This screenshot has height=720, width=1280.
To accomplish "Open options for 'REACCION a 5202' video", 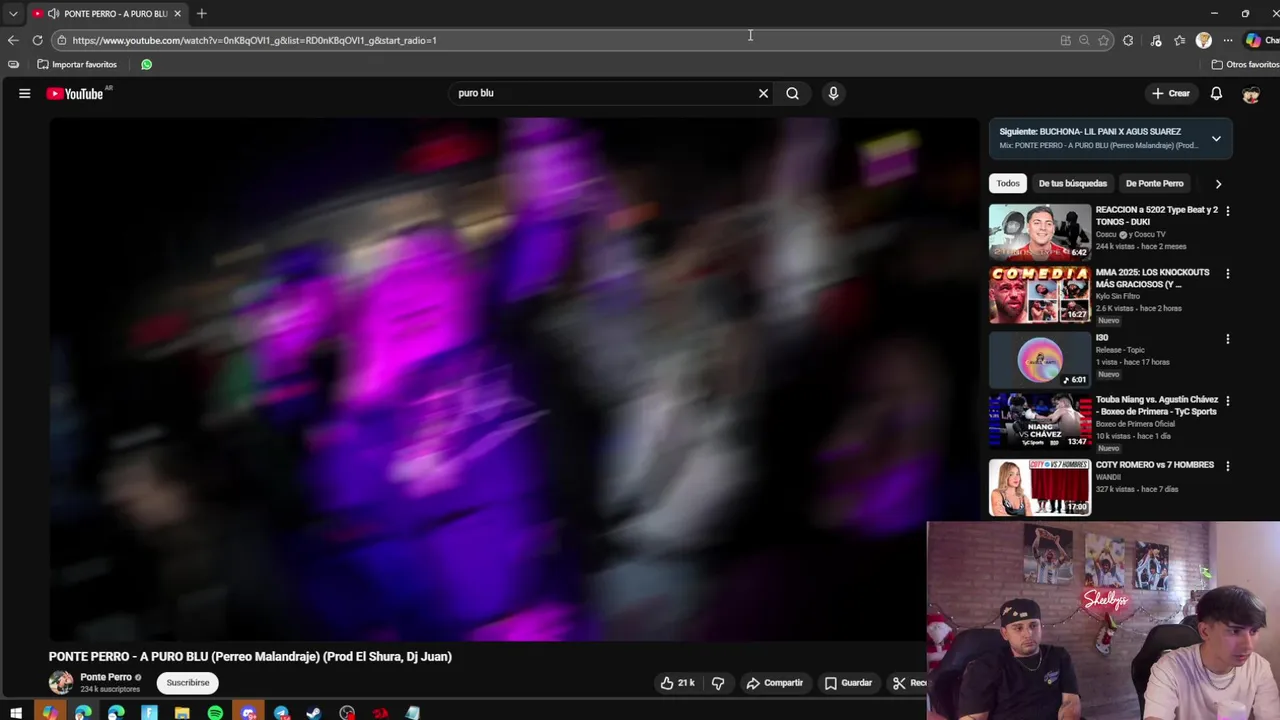I will [1227, 211].
